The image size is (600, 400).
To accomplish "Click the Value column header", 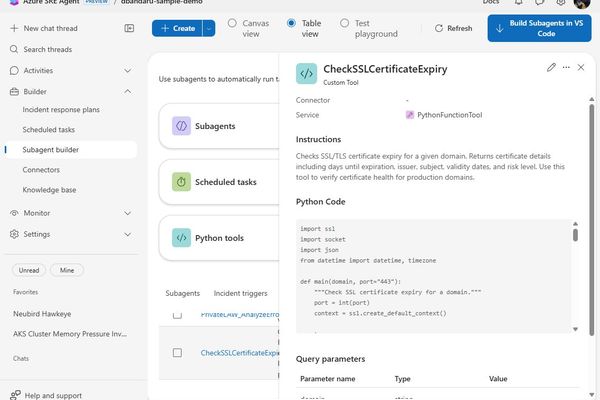I will point(498,379).
